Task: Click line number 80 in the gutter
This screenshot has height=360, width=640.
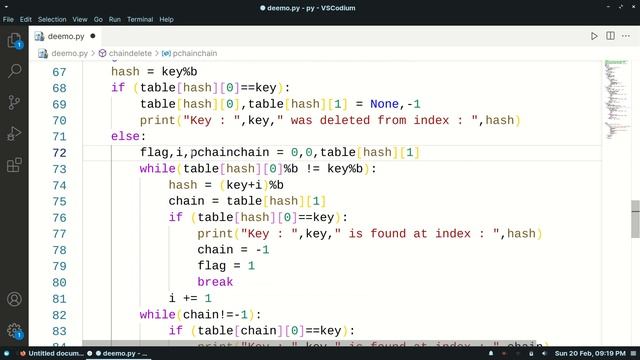Action: click(59, 282)
